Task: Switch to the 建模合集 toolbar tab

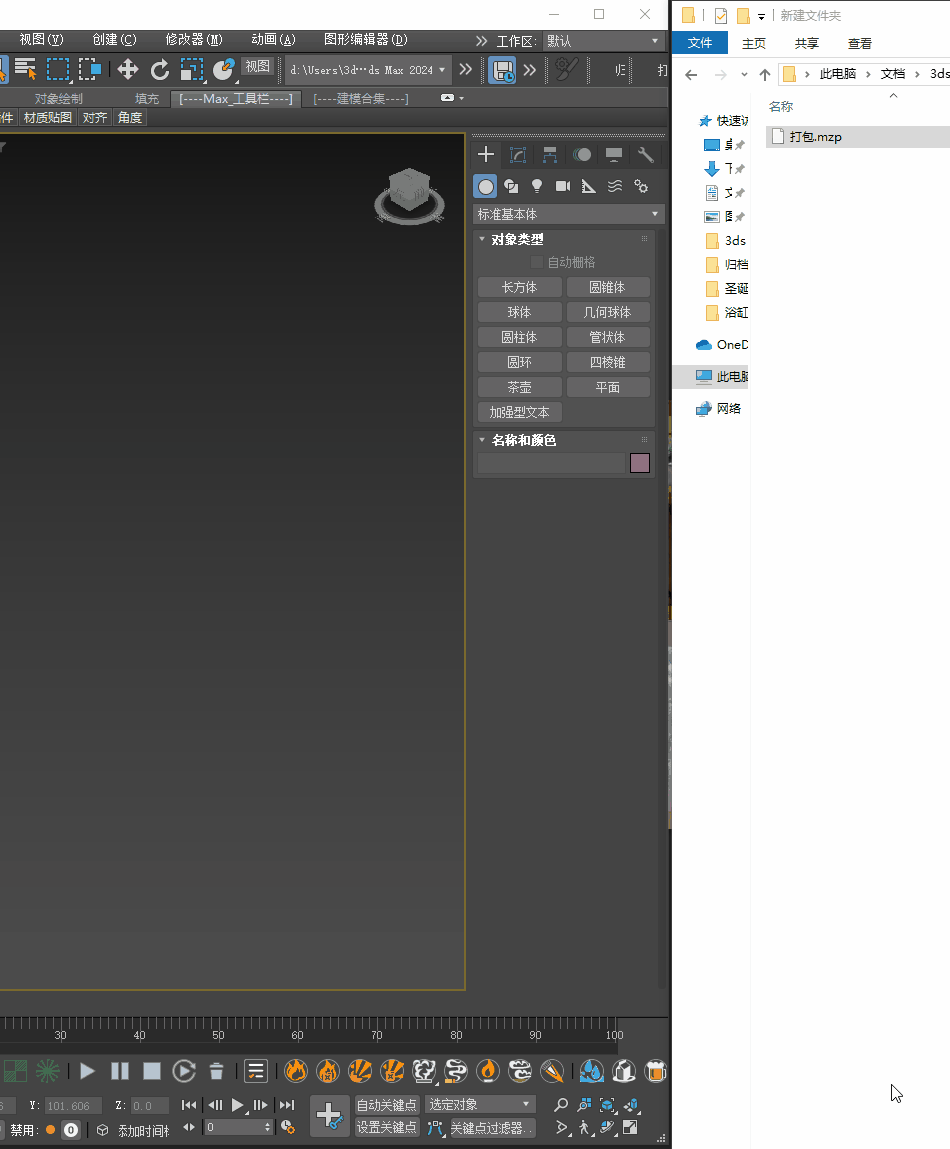Action: [360, 98]
